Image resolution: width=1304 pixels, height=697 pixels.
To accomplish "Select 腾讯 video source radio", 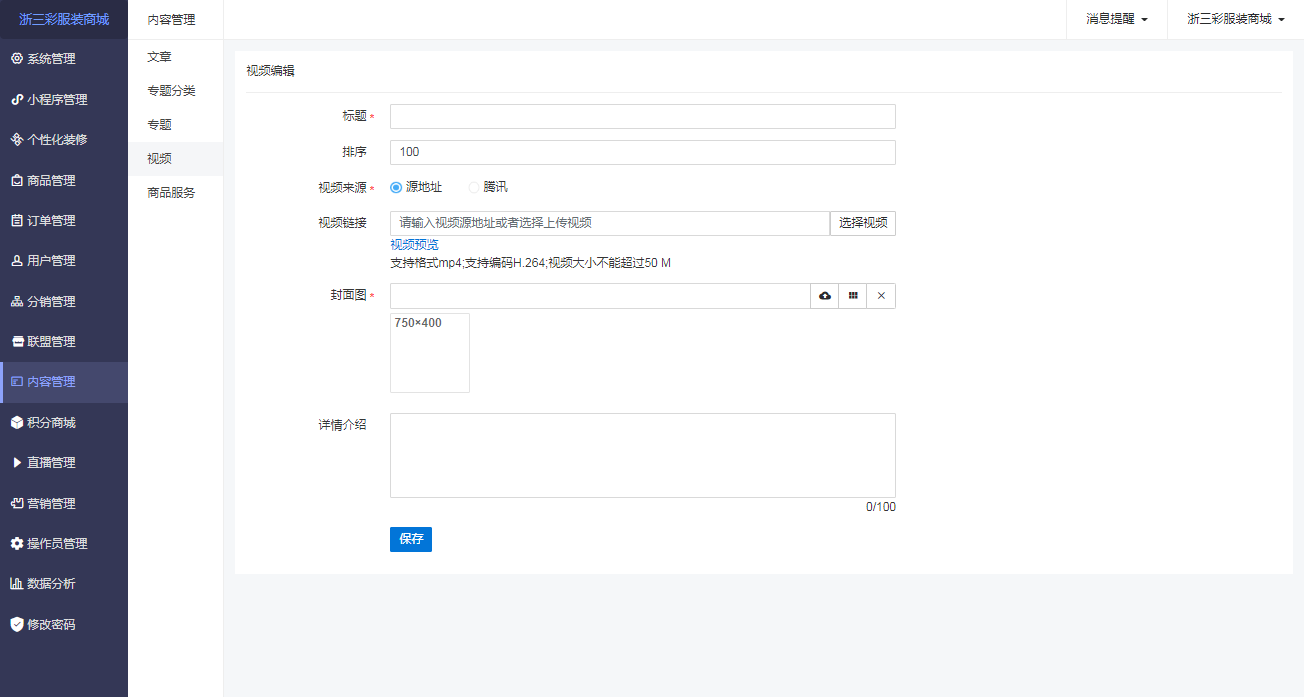I will pos(474,187).
